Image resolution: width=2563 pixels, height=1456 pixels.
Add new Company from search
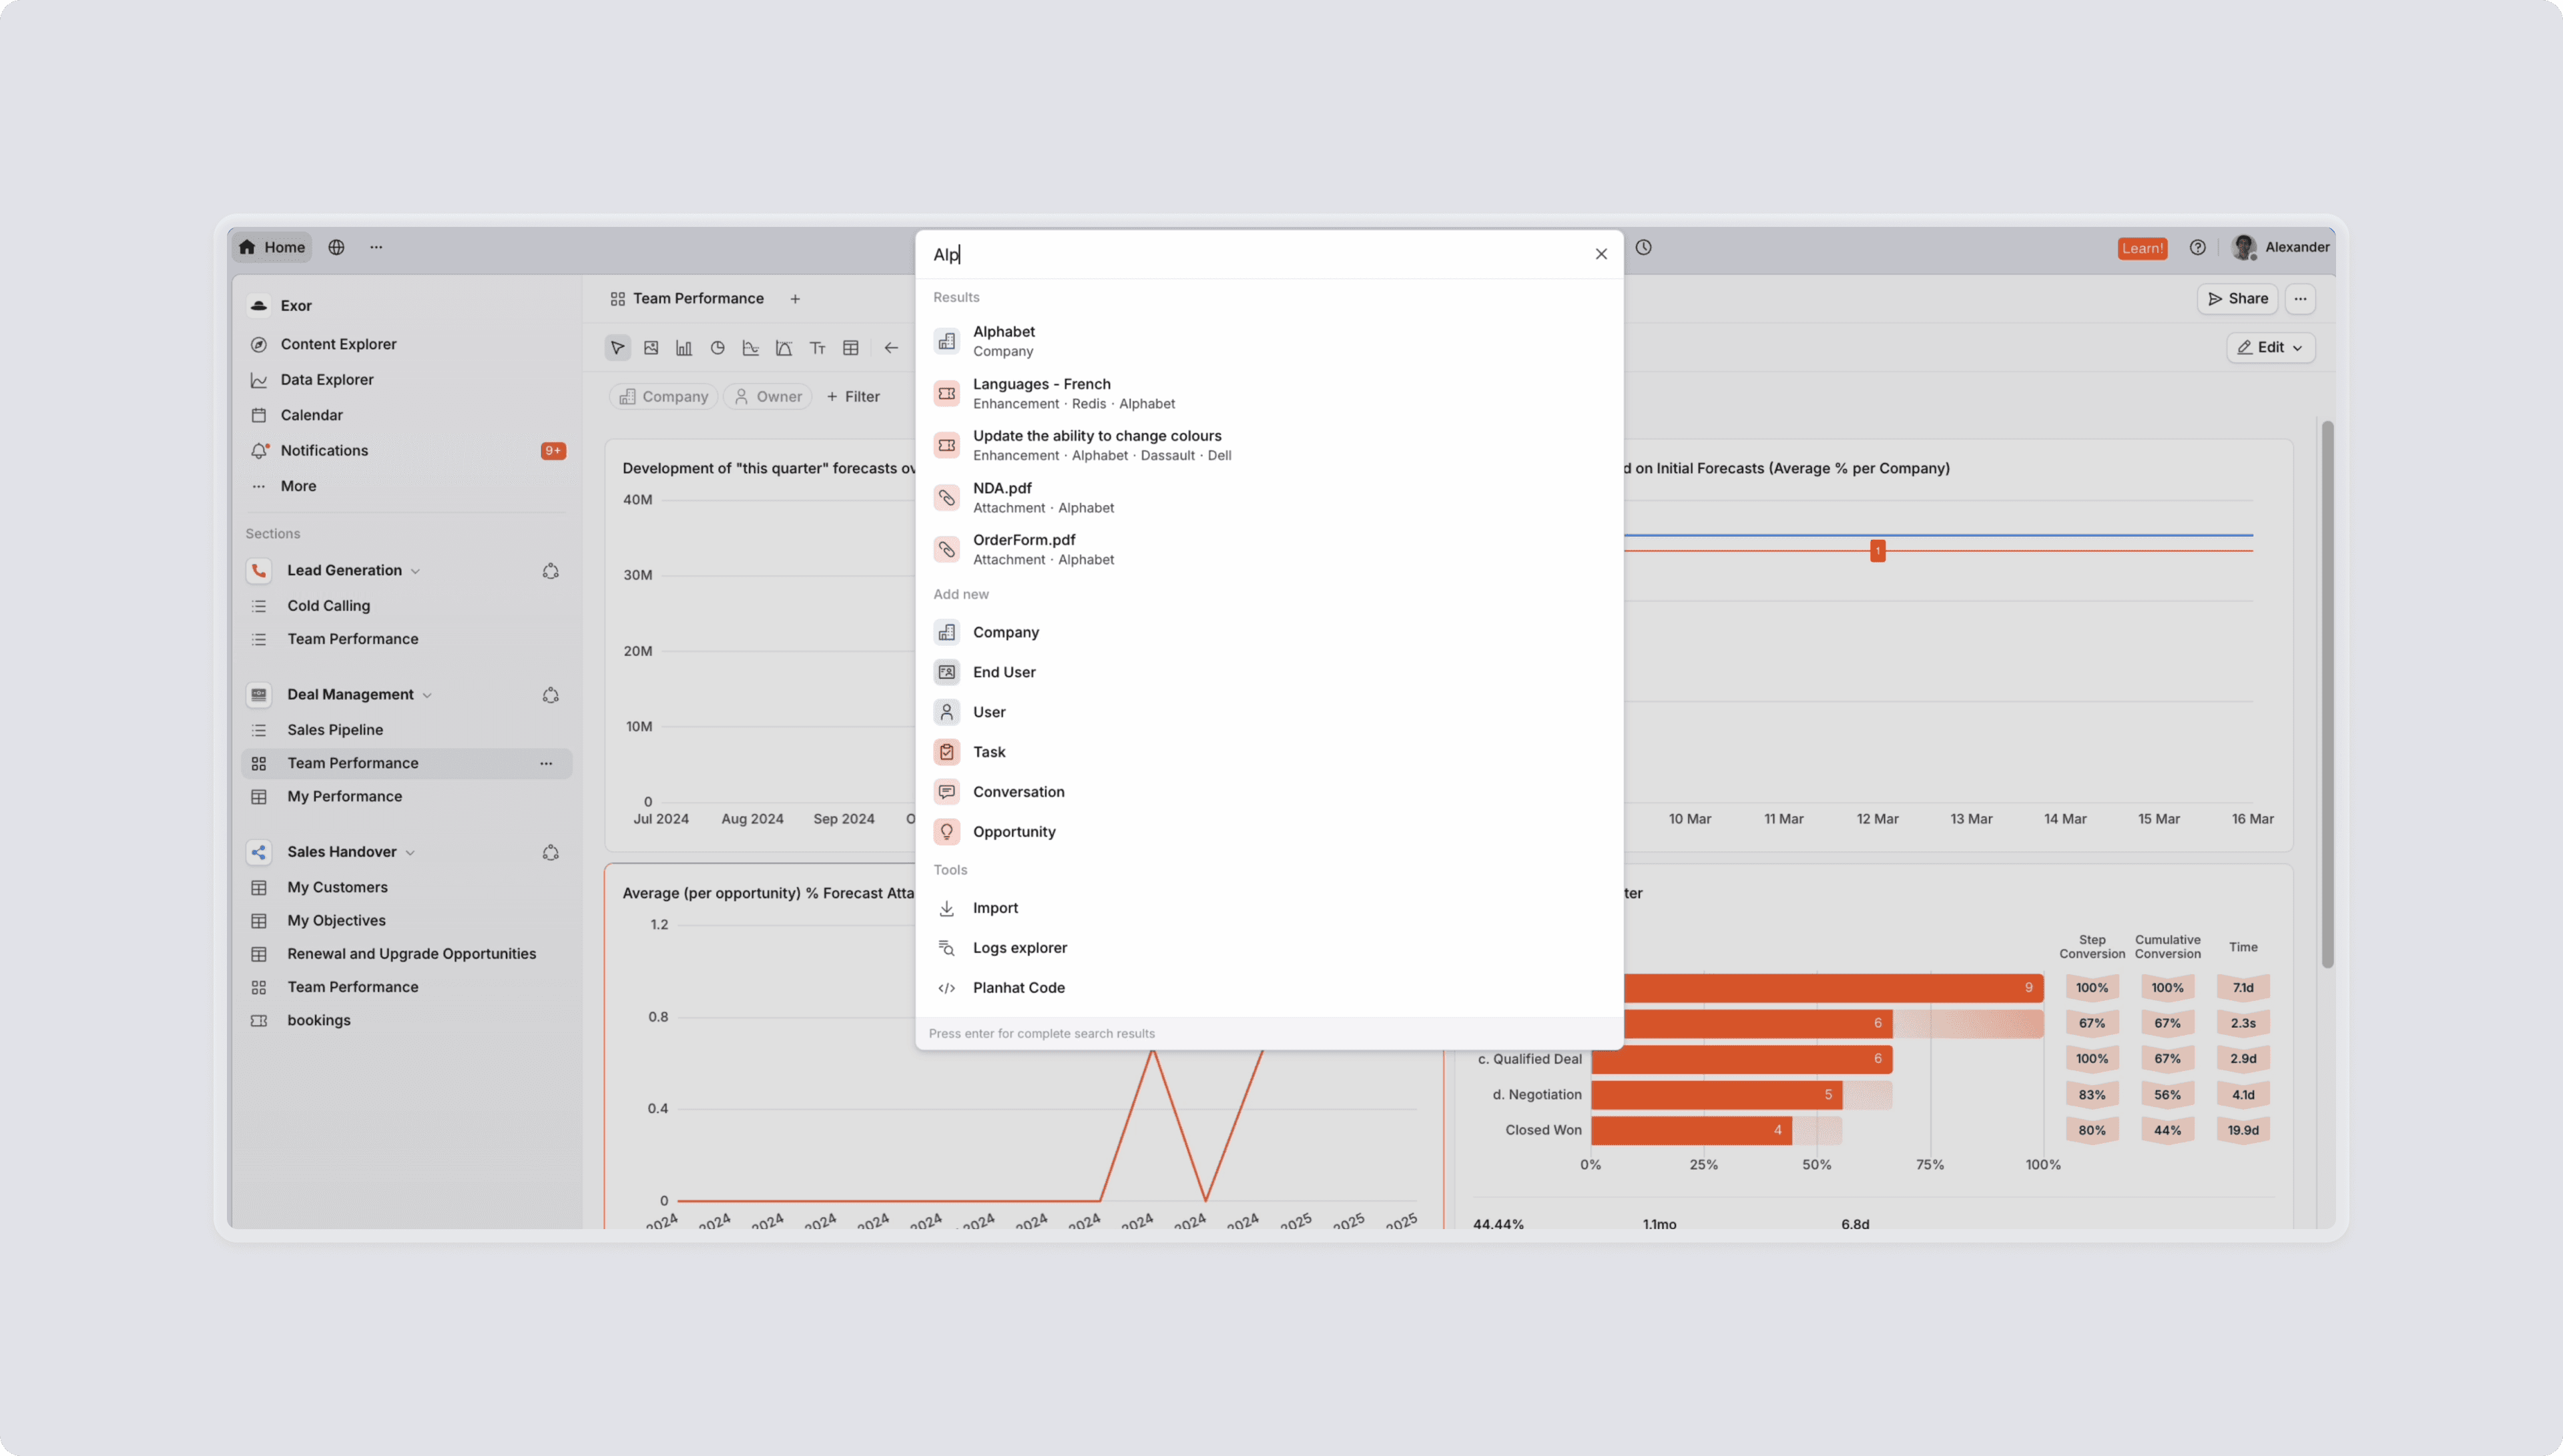1268,632
